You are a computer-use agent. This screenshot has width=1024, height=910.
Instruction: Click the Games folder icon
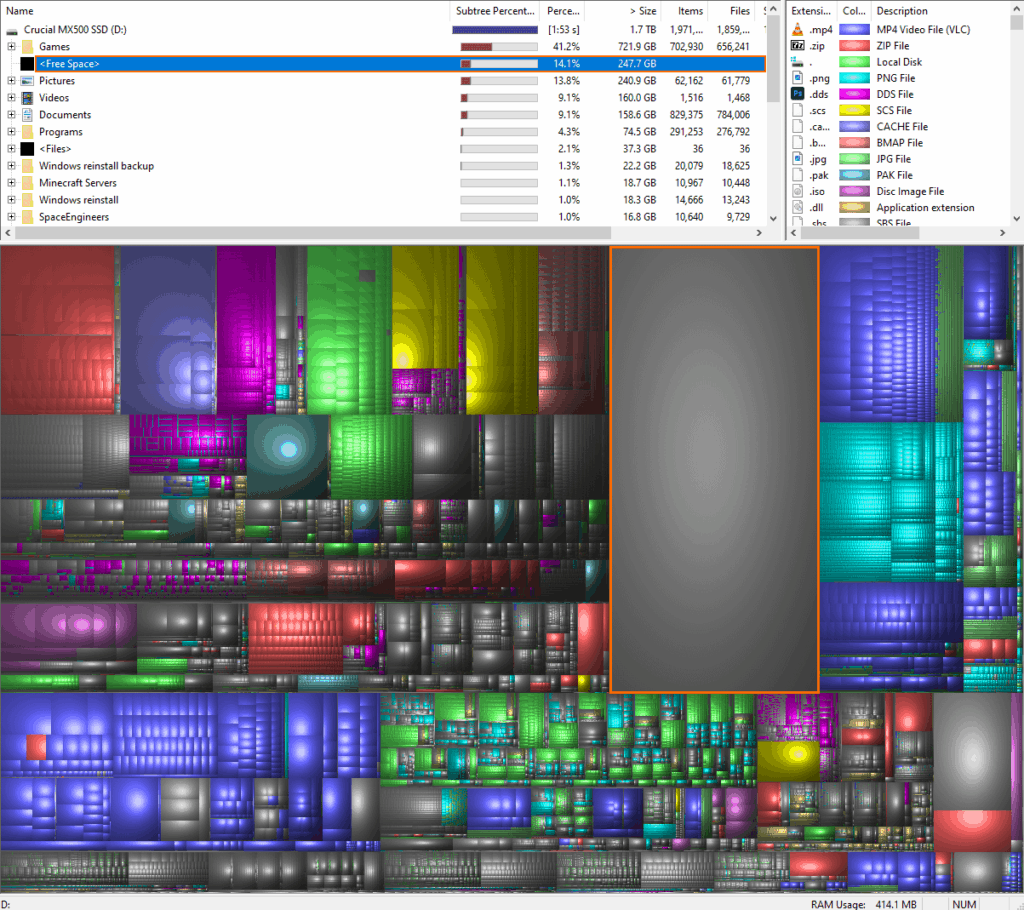pos(27,47)
